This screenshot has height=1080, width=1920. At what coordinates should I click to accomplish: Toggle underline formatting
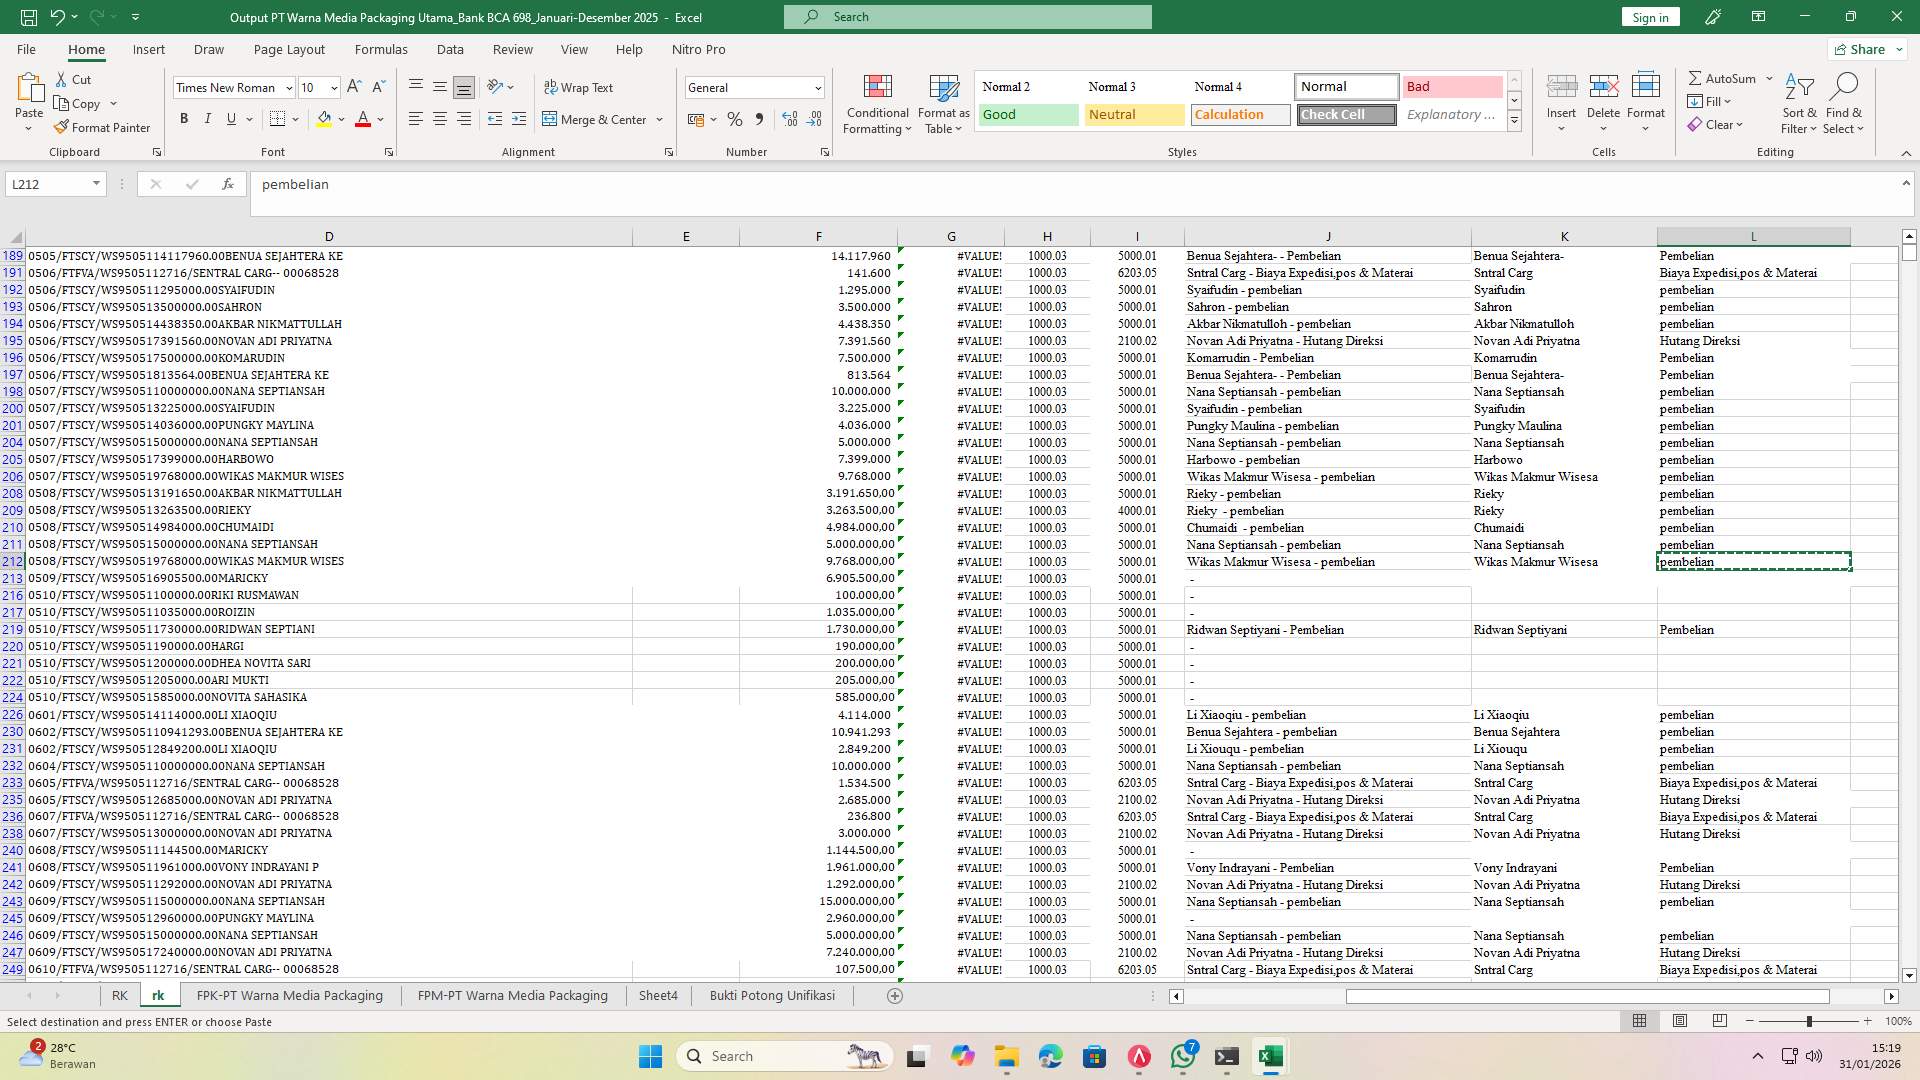tap(230, 119)
